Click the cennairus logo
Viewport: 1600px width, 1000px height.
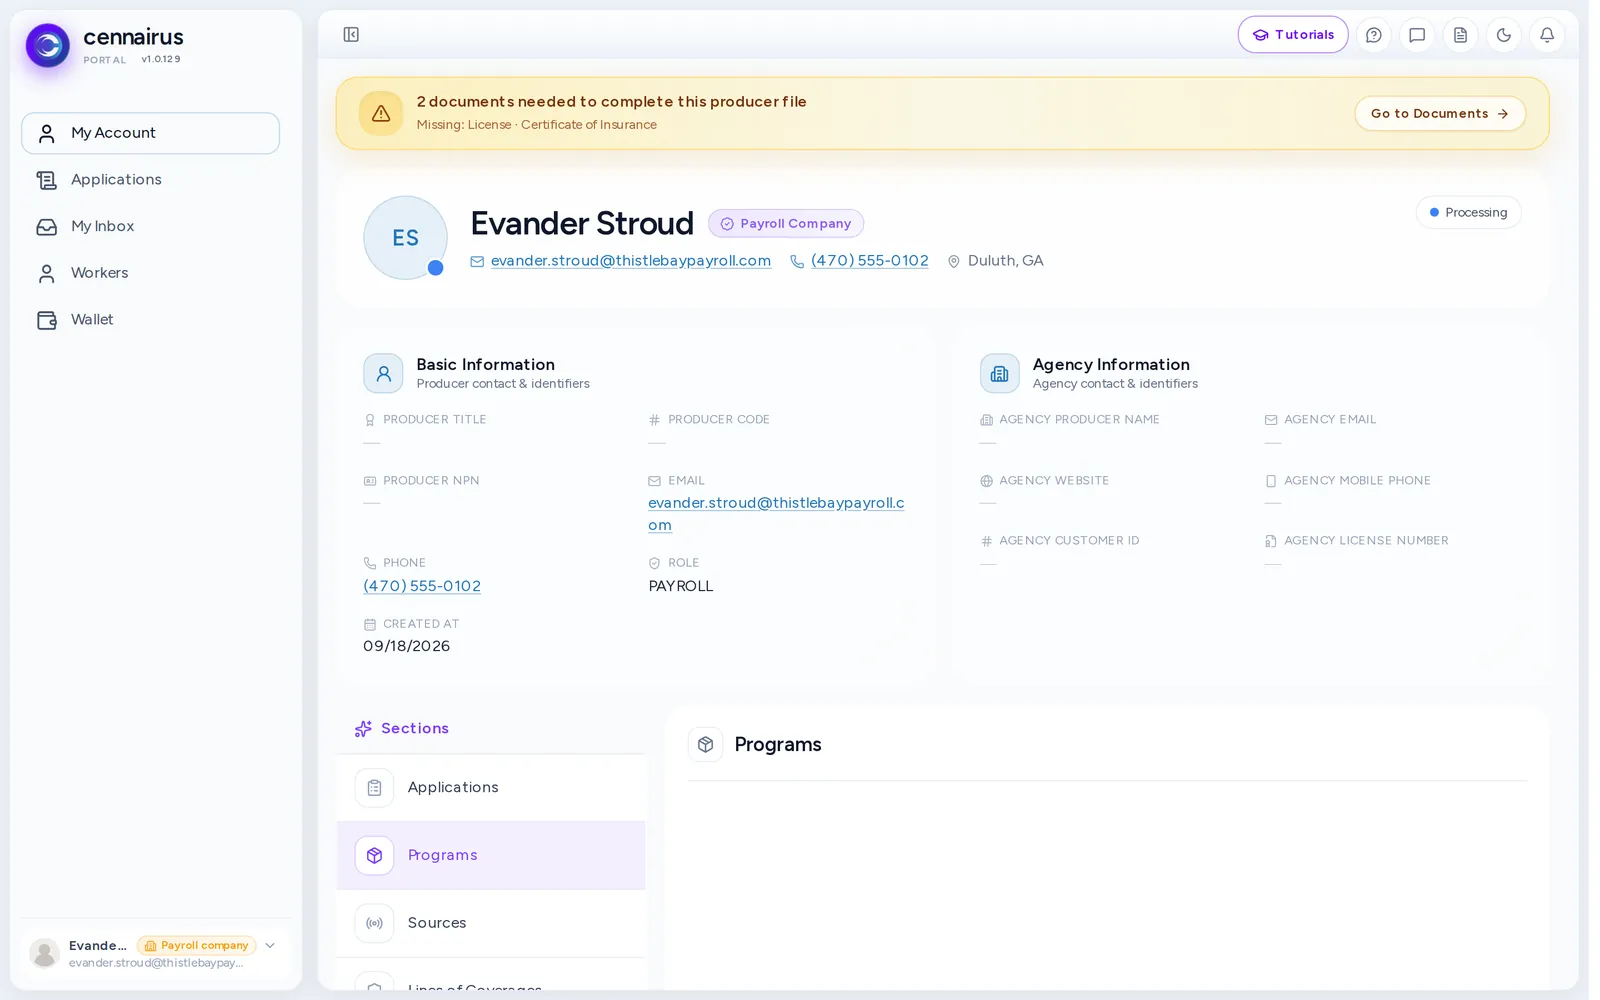[x=48, y=46]
